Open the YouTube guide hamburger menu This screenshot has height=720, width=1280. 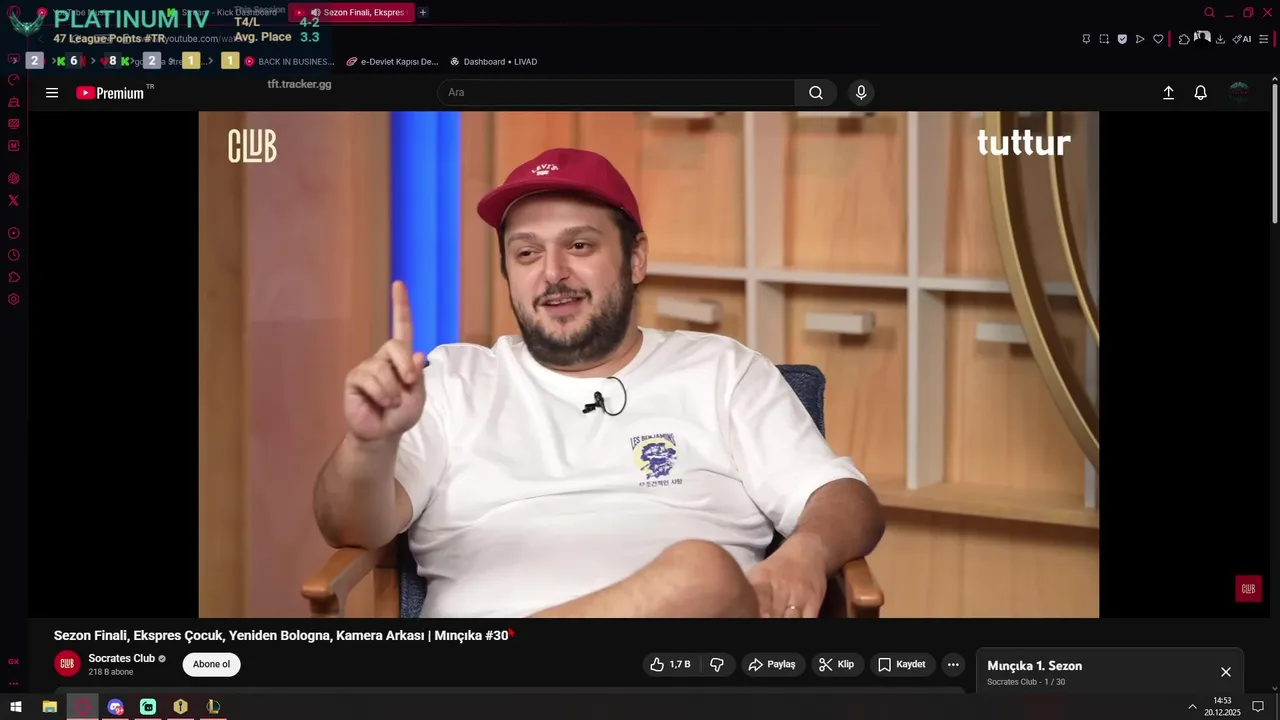pyautogui.click(x=52, y=93)
